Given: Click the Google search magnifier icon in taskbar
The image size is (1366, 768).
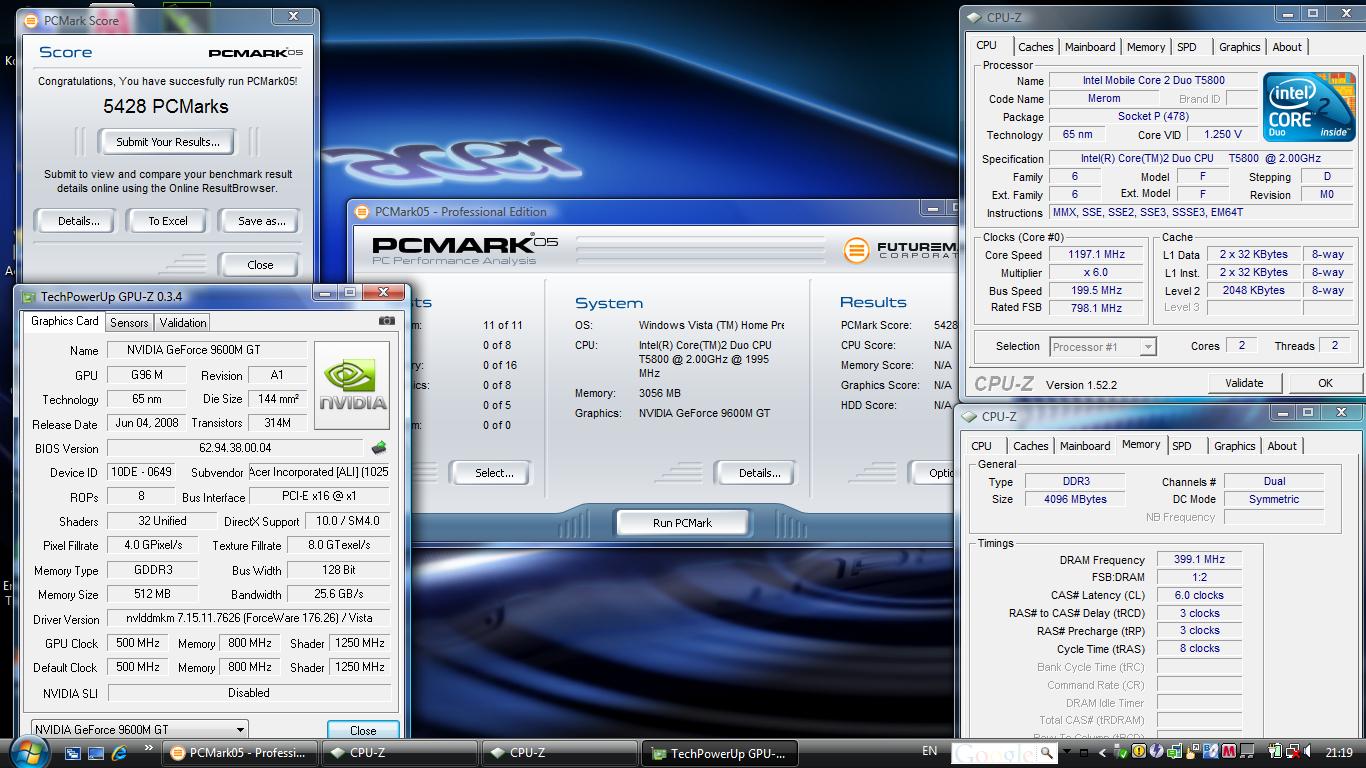Looking at the screenshot, I should [x=1046, y=752].
